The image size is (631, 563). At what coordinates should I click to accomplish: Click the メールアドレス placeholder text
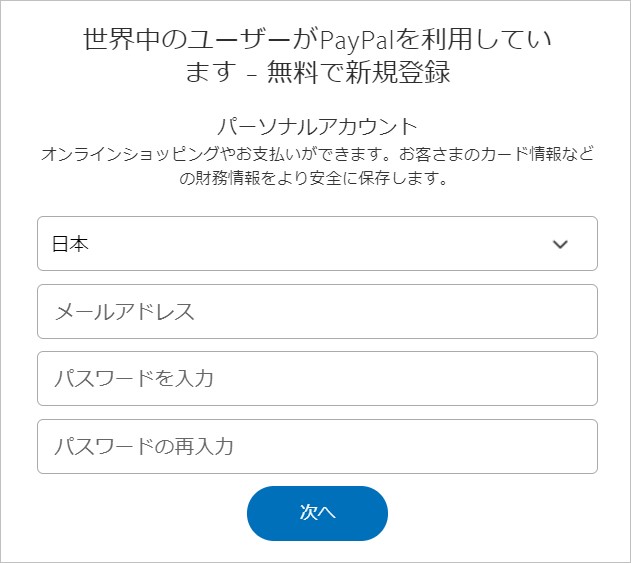(123, 312)
